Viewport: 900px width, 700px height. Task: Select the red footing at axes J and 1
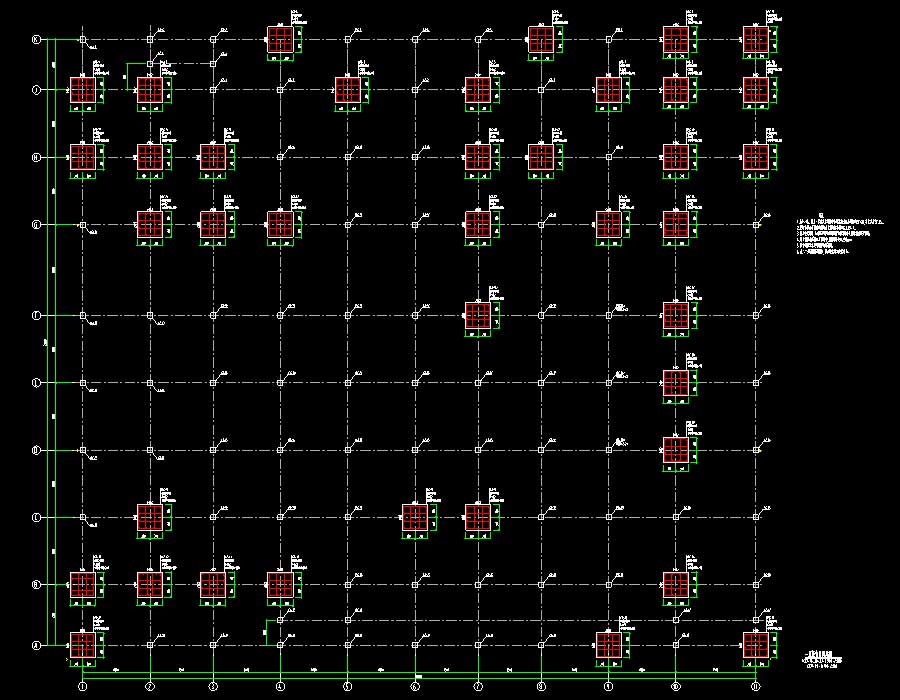coord(83,90)
